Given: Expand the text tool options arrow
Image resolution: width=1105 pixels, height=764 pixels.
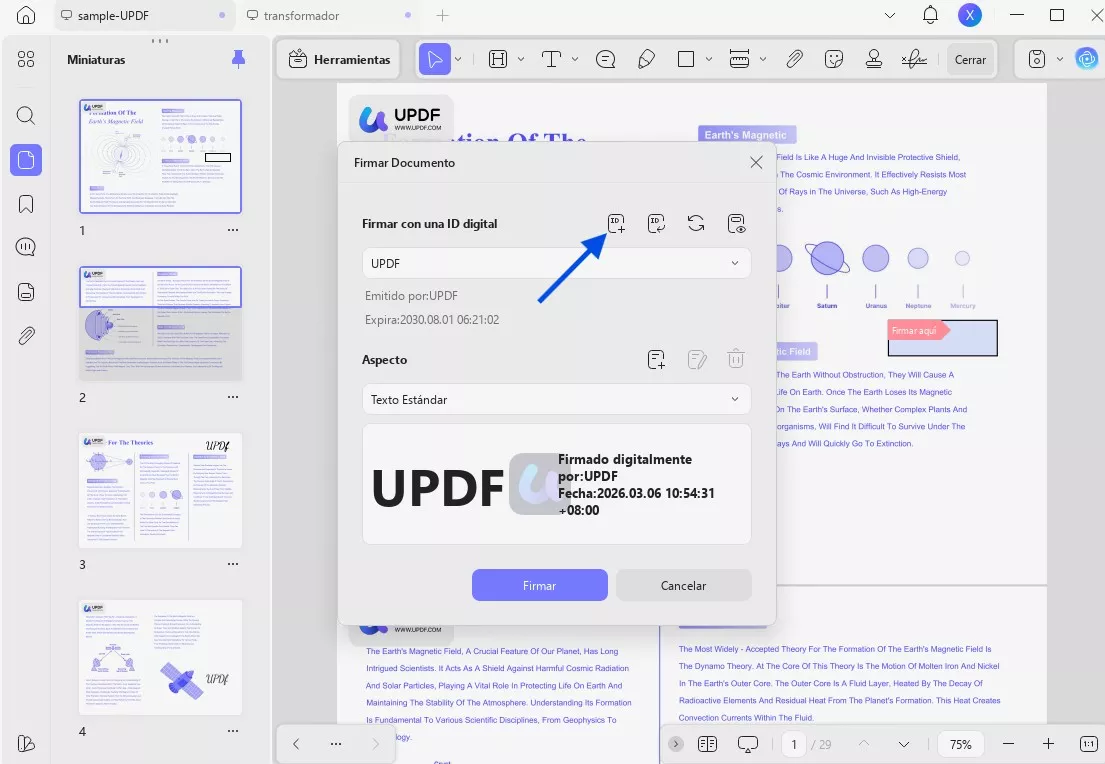Looking at the screenshot, I should [574, 59].
